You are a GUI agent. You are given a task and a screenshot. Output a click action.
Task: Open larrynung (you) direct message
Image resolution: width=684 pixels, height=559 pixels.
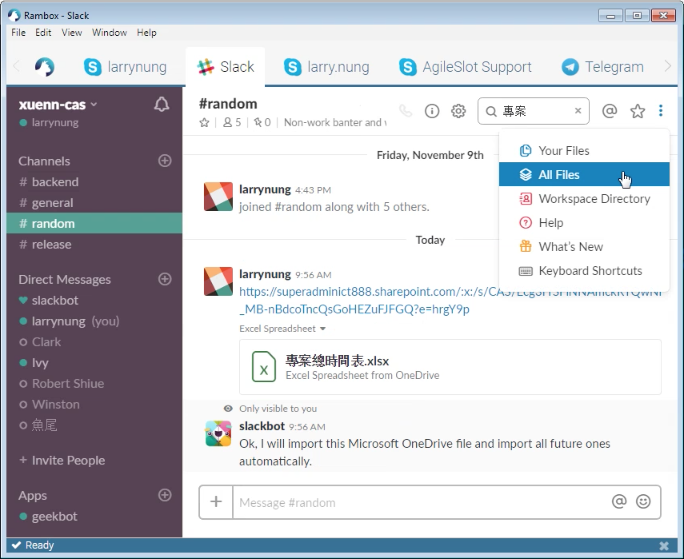tap(94, 321)
